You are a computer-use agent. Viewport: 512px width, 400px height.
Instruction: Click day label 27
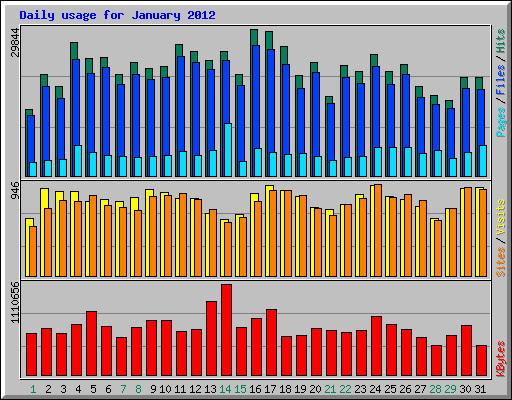pos(420,389)
